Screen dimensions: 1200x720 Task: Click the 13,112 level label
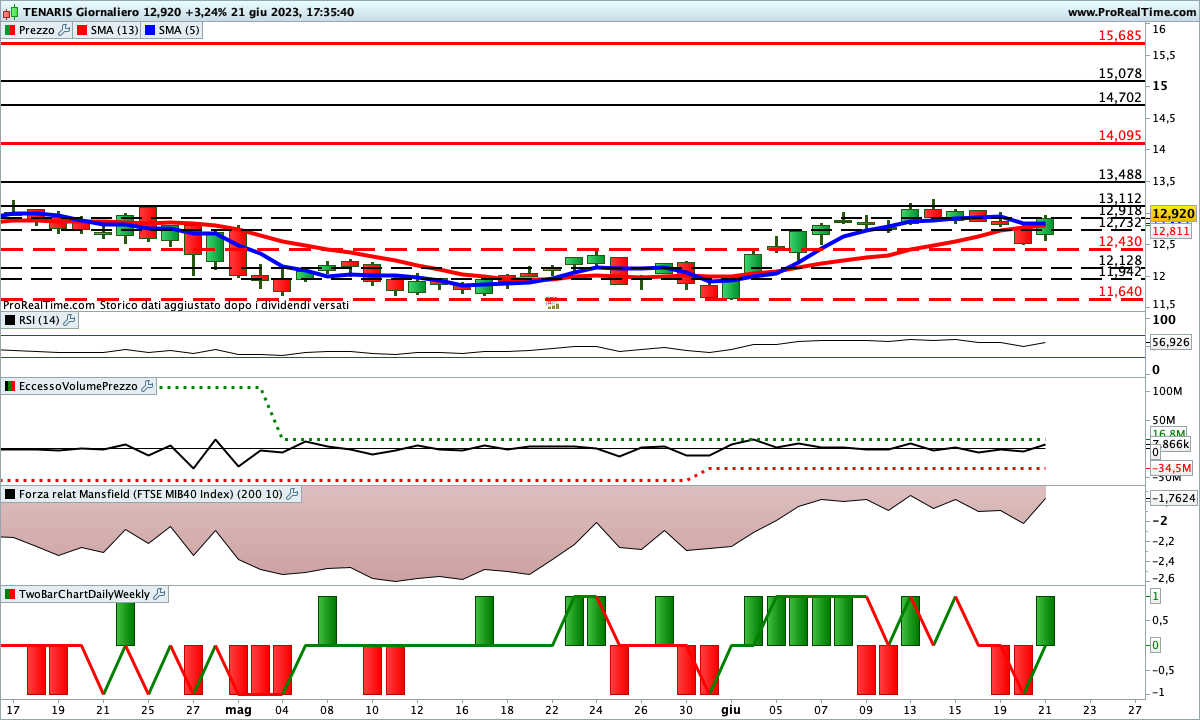coord(1120,198)
